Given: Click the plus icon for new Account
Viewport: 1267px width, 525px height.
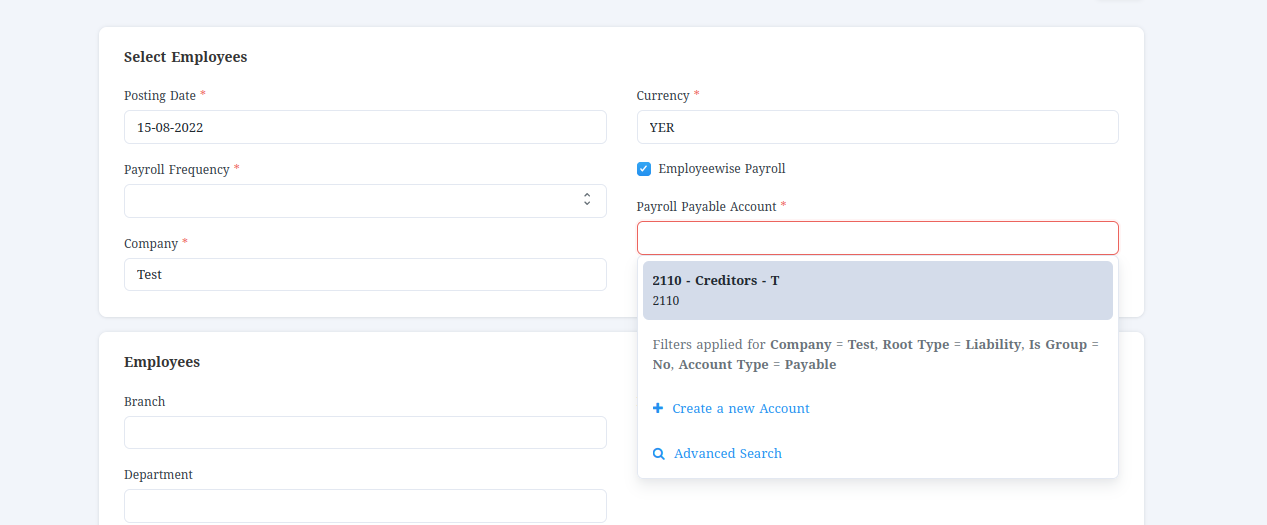Looking at the screenshot, I should [x=658, y=408].
